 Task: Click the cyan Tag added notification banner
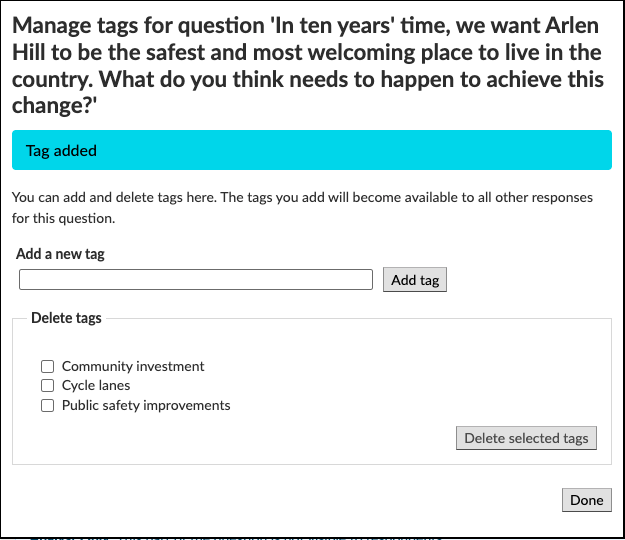tap(312, 150)
